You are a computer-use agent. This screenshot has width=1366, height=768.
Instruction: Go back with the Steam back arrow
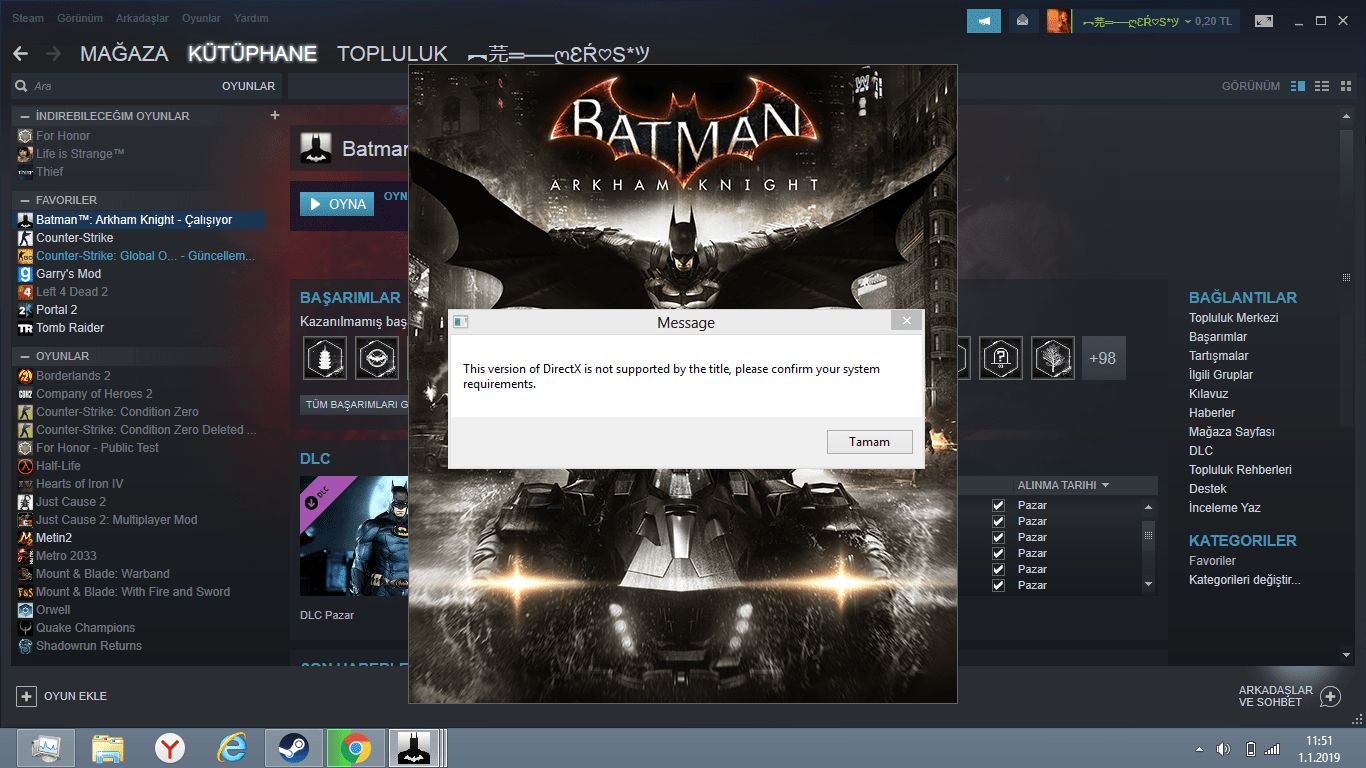click(20, 53)
